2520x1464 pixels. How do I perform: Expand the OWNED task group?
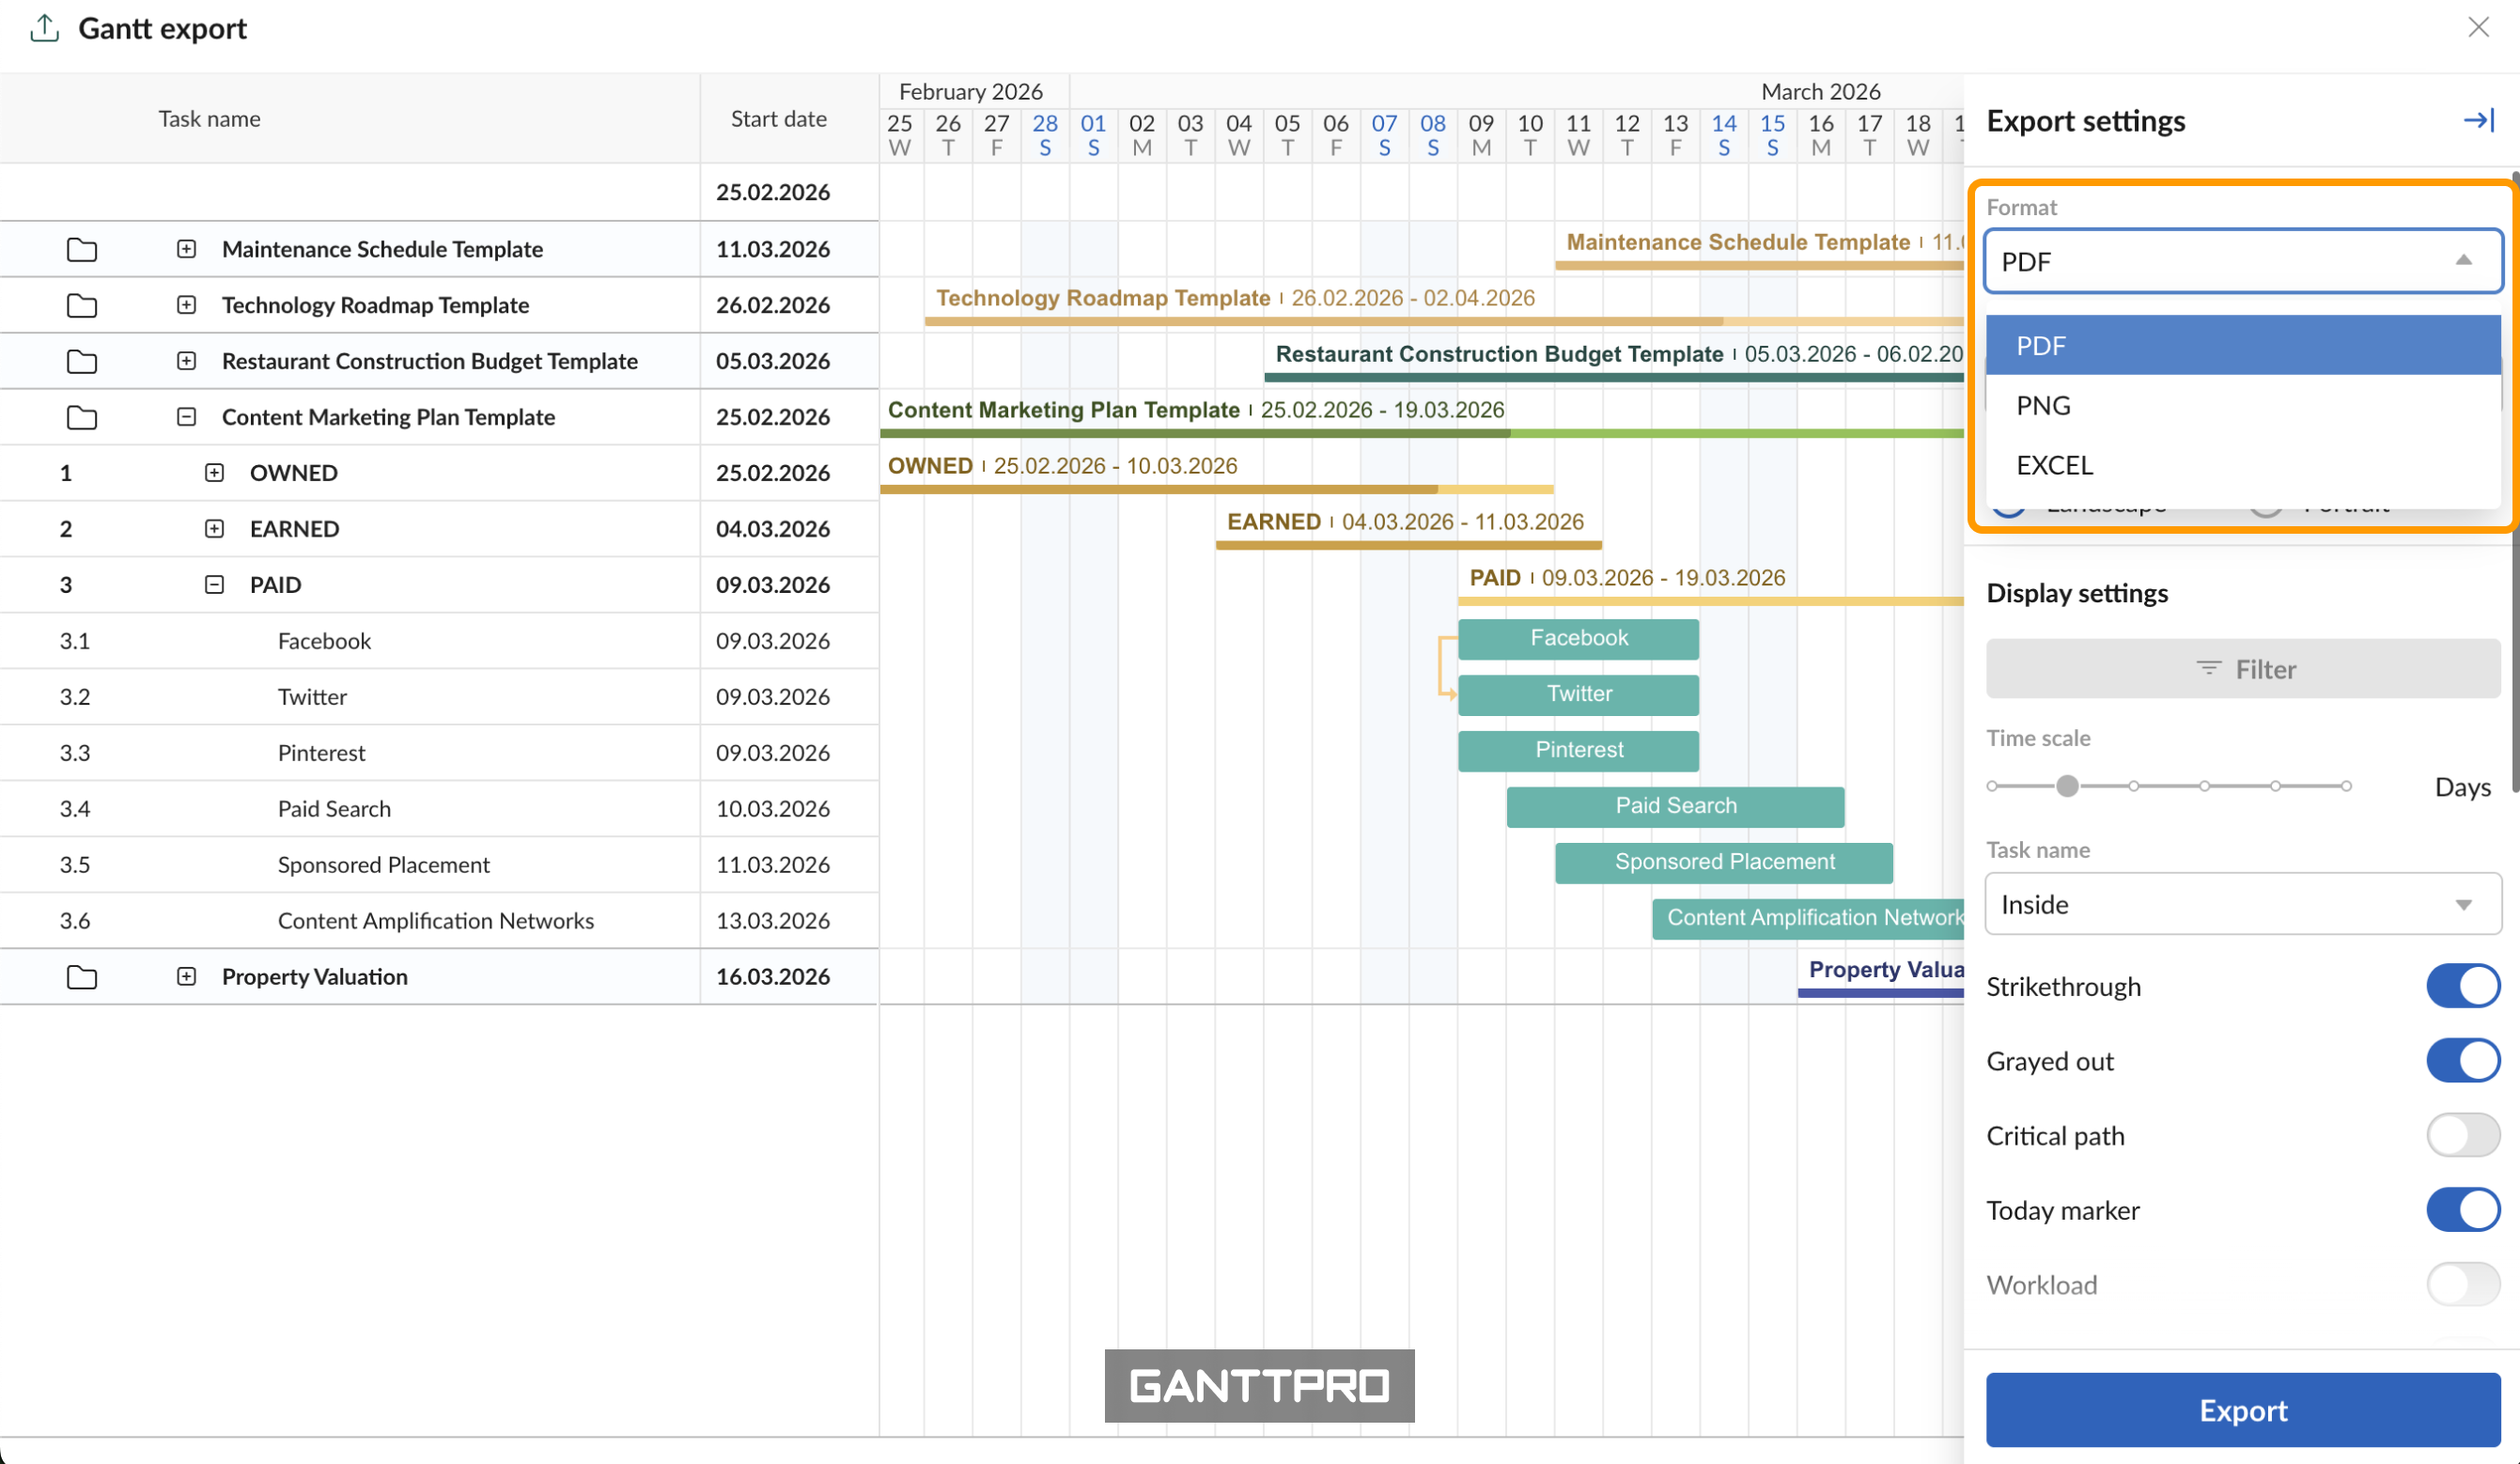[x=214, y=473]
